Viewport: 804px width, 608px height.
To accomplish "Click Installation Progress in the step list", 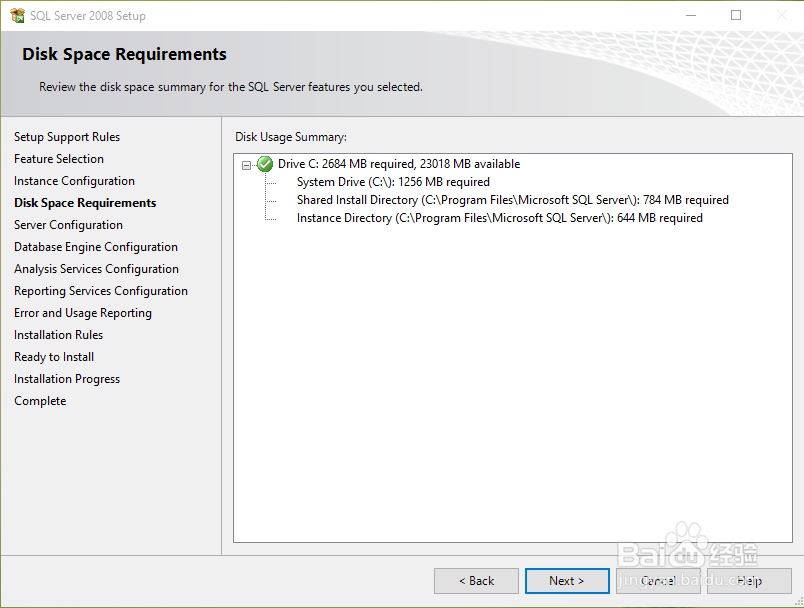I will coord(67,379).
